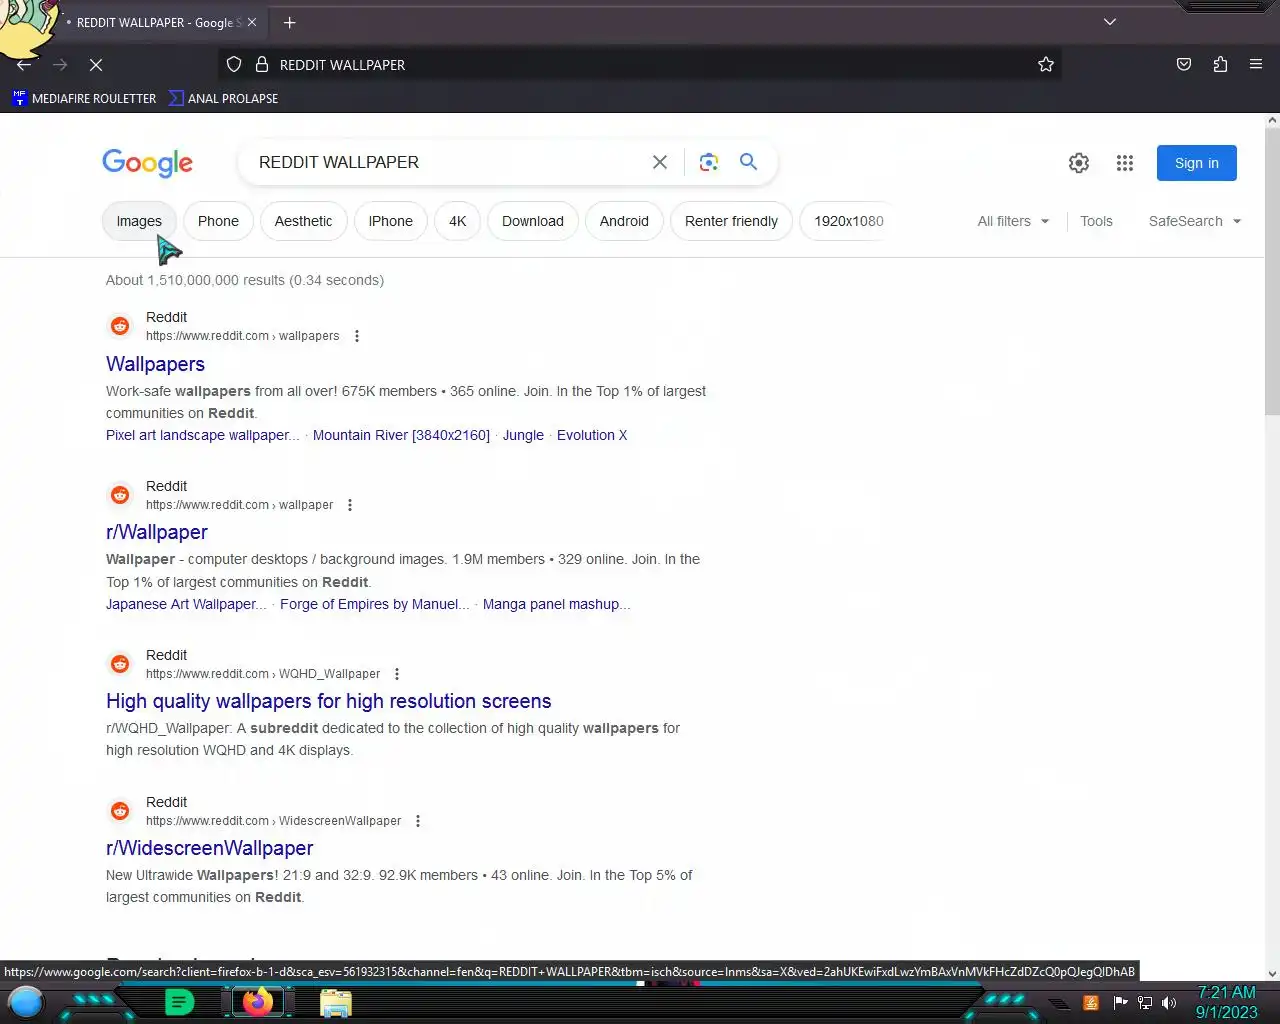This screenshot has height=1024, width=1280.
Task: Switch to the Images results tab
Action: pos(139,221)
